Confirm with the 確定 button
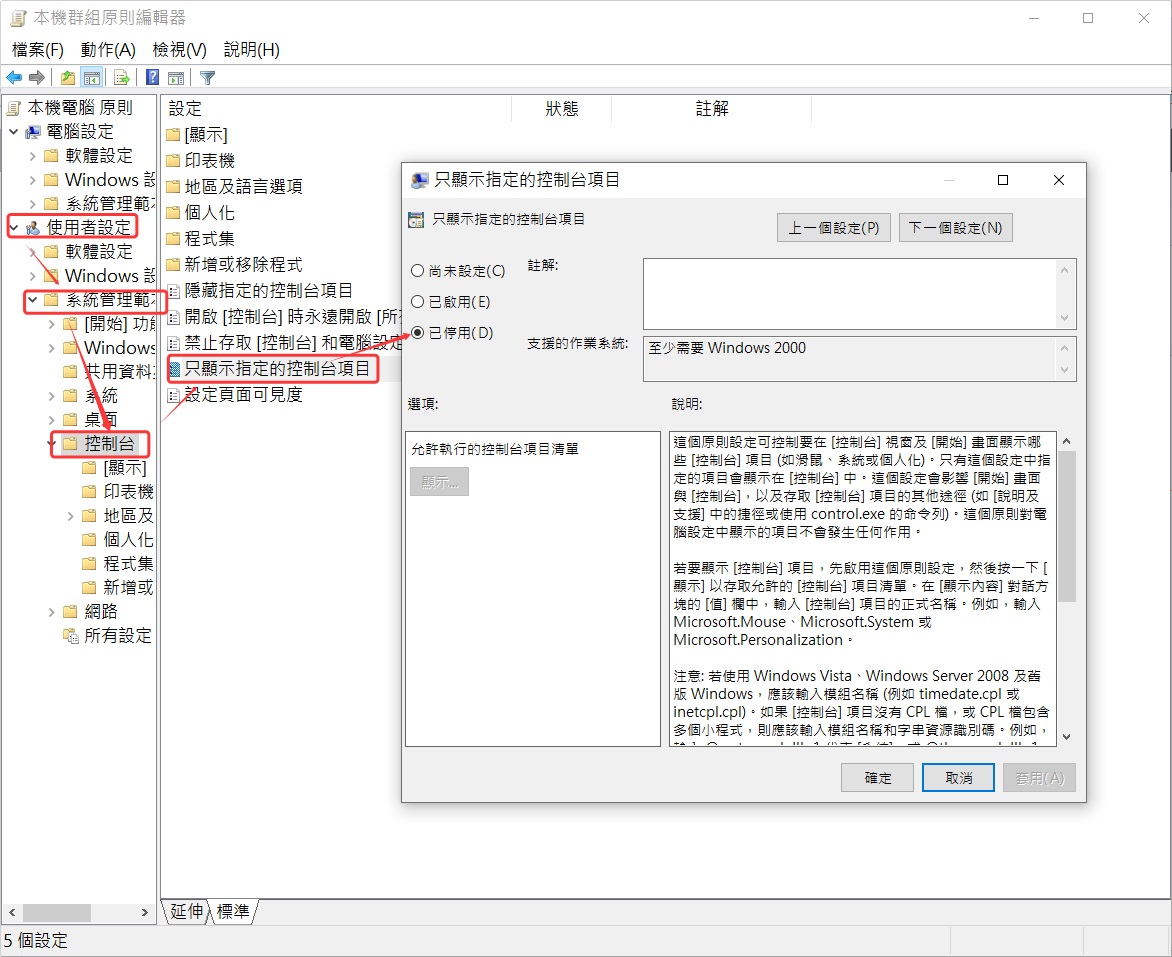 [x=878, y=778]
